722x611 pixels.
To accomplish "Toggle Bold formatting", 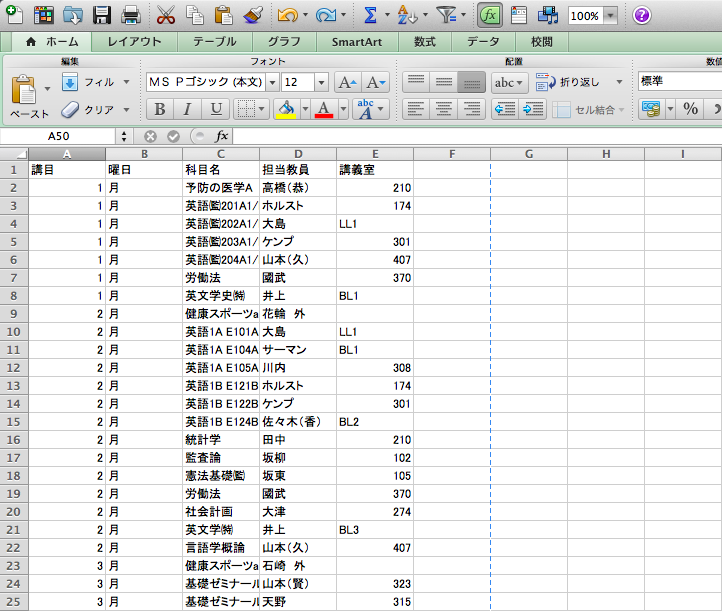I will (x=158, y=109).
